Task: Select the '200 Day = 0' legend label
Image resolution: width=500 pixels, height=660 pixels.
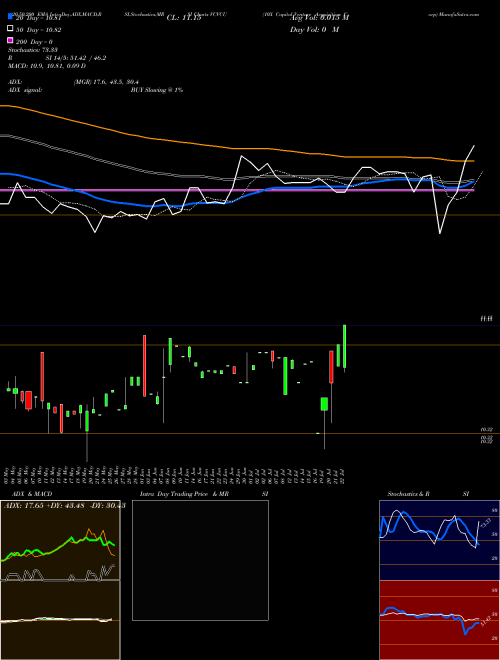Action: click(x=35, y=42)
